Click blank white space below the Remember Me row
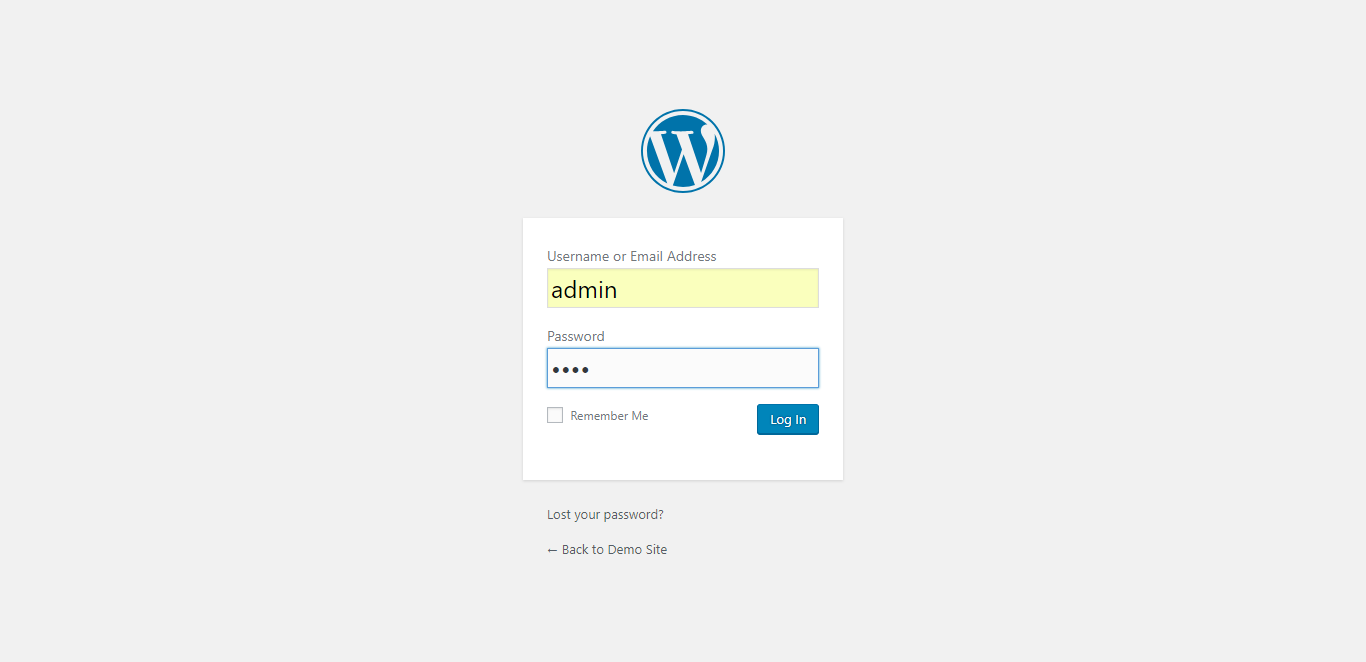Viewport: 1366px width, 662px height. tap(683, 458)
